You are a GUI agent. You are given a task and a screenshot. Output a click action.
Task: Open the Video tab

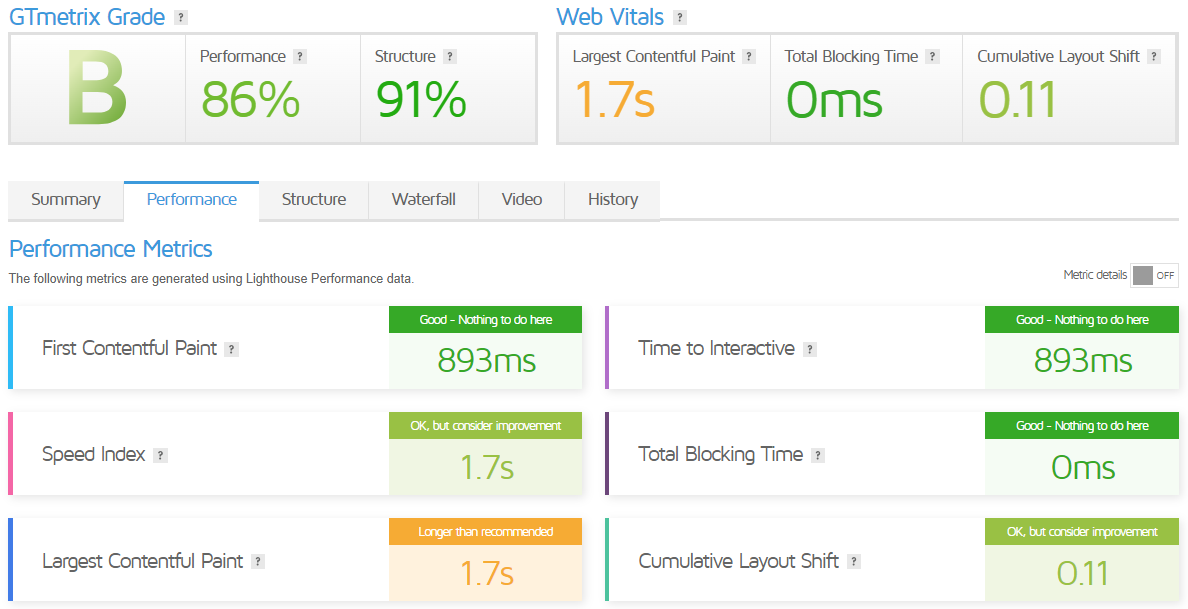click(522, 200)
